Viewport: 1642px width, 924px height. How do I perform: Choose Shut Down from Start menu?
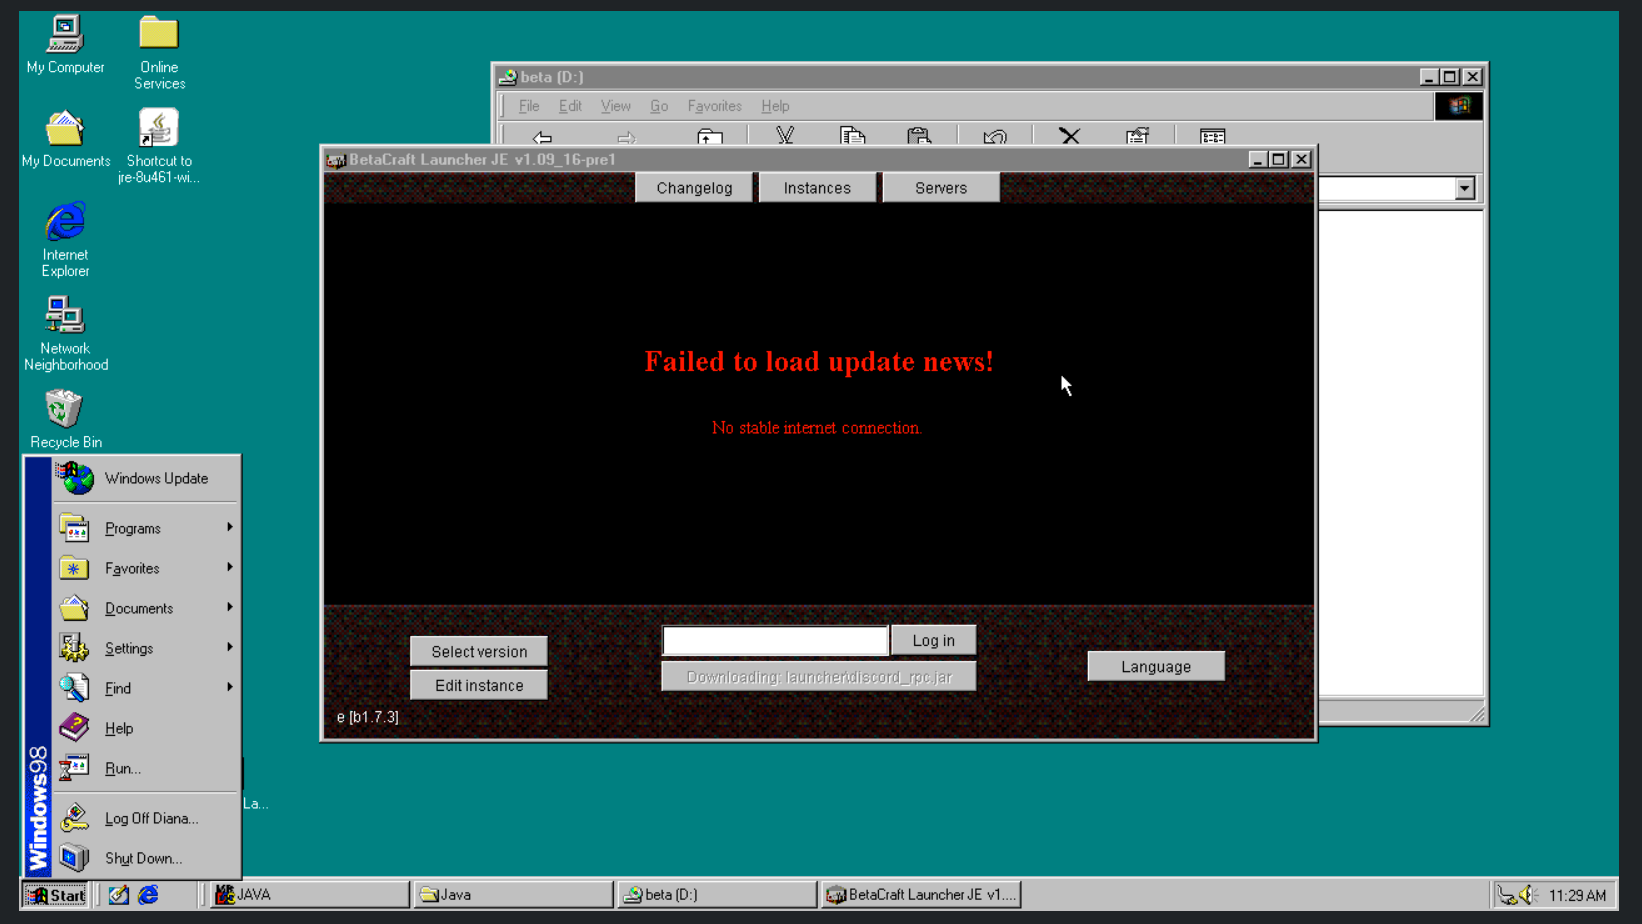pos(143,858)
